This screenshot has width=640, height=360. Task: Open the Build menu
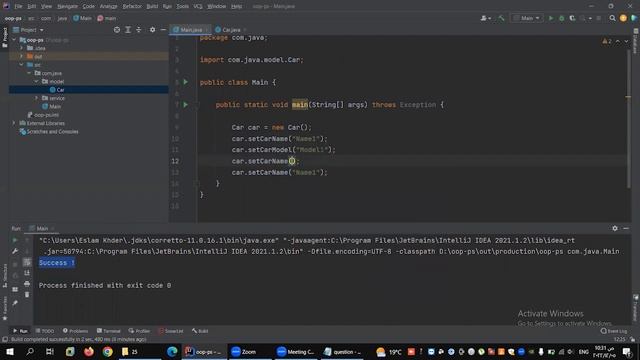(x=152, y=6)
